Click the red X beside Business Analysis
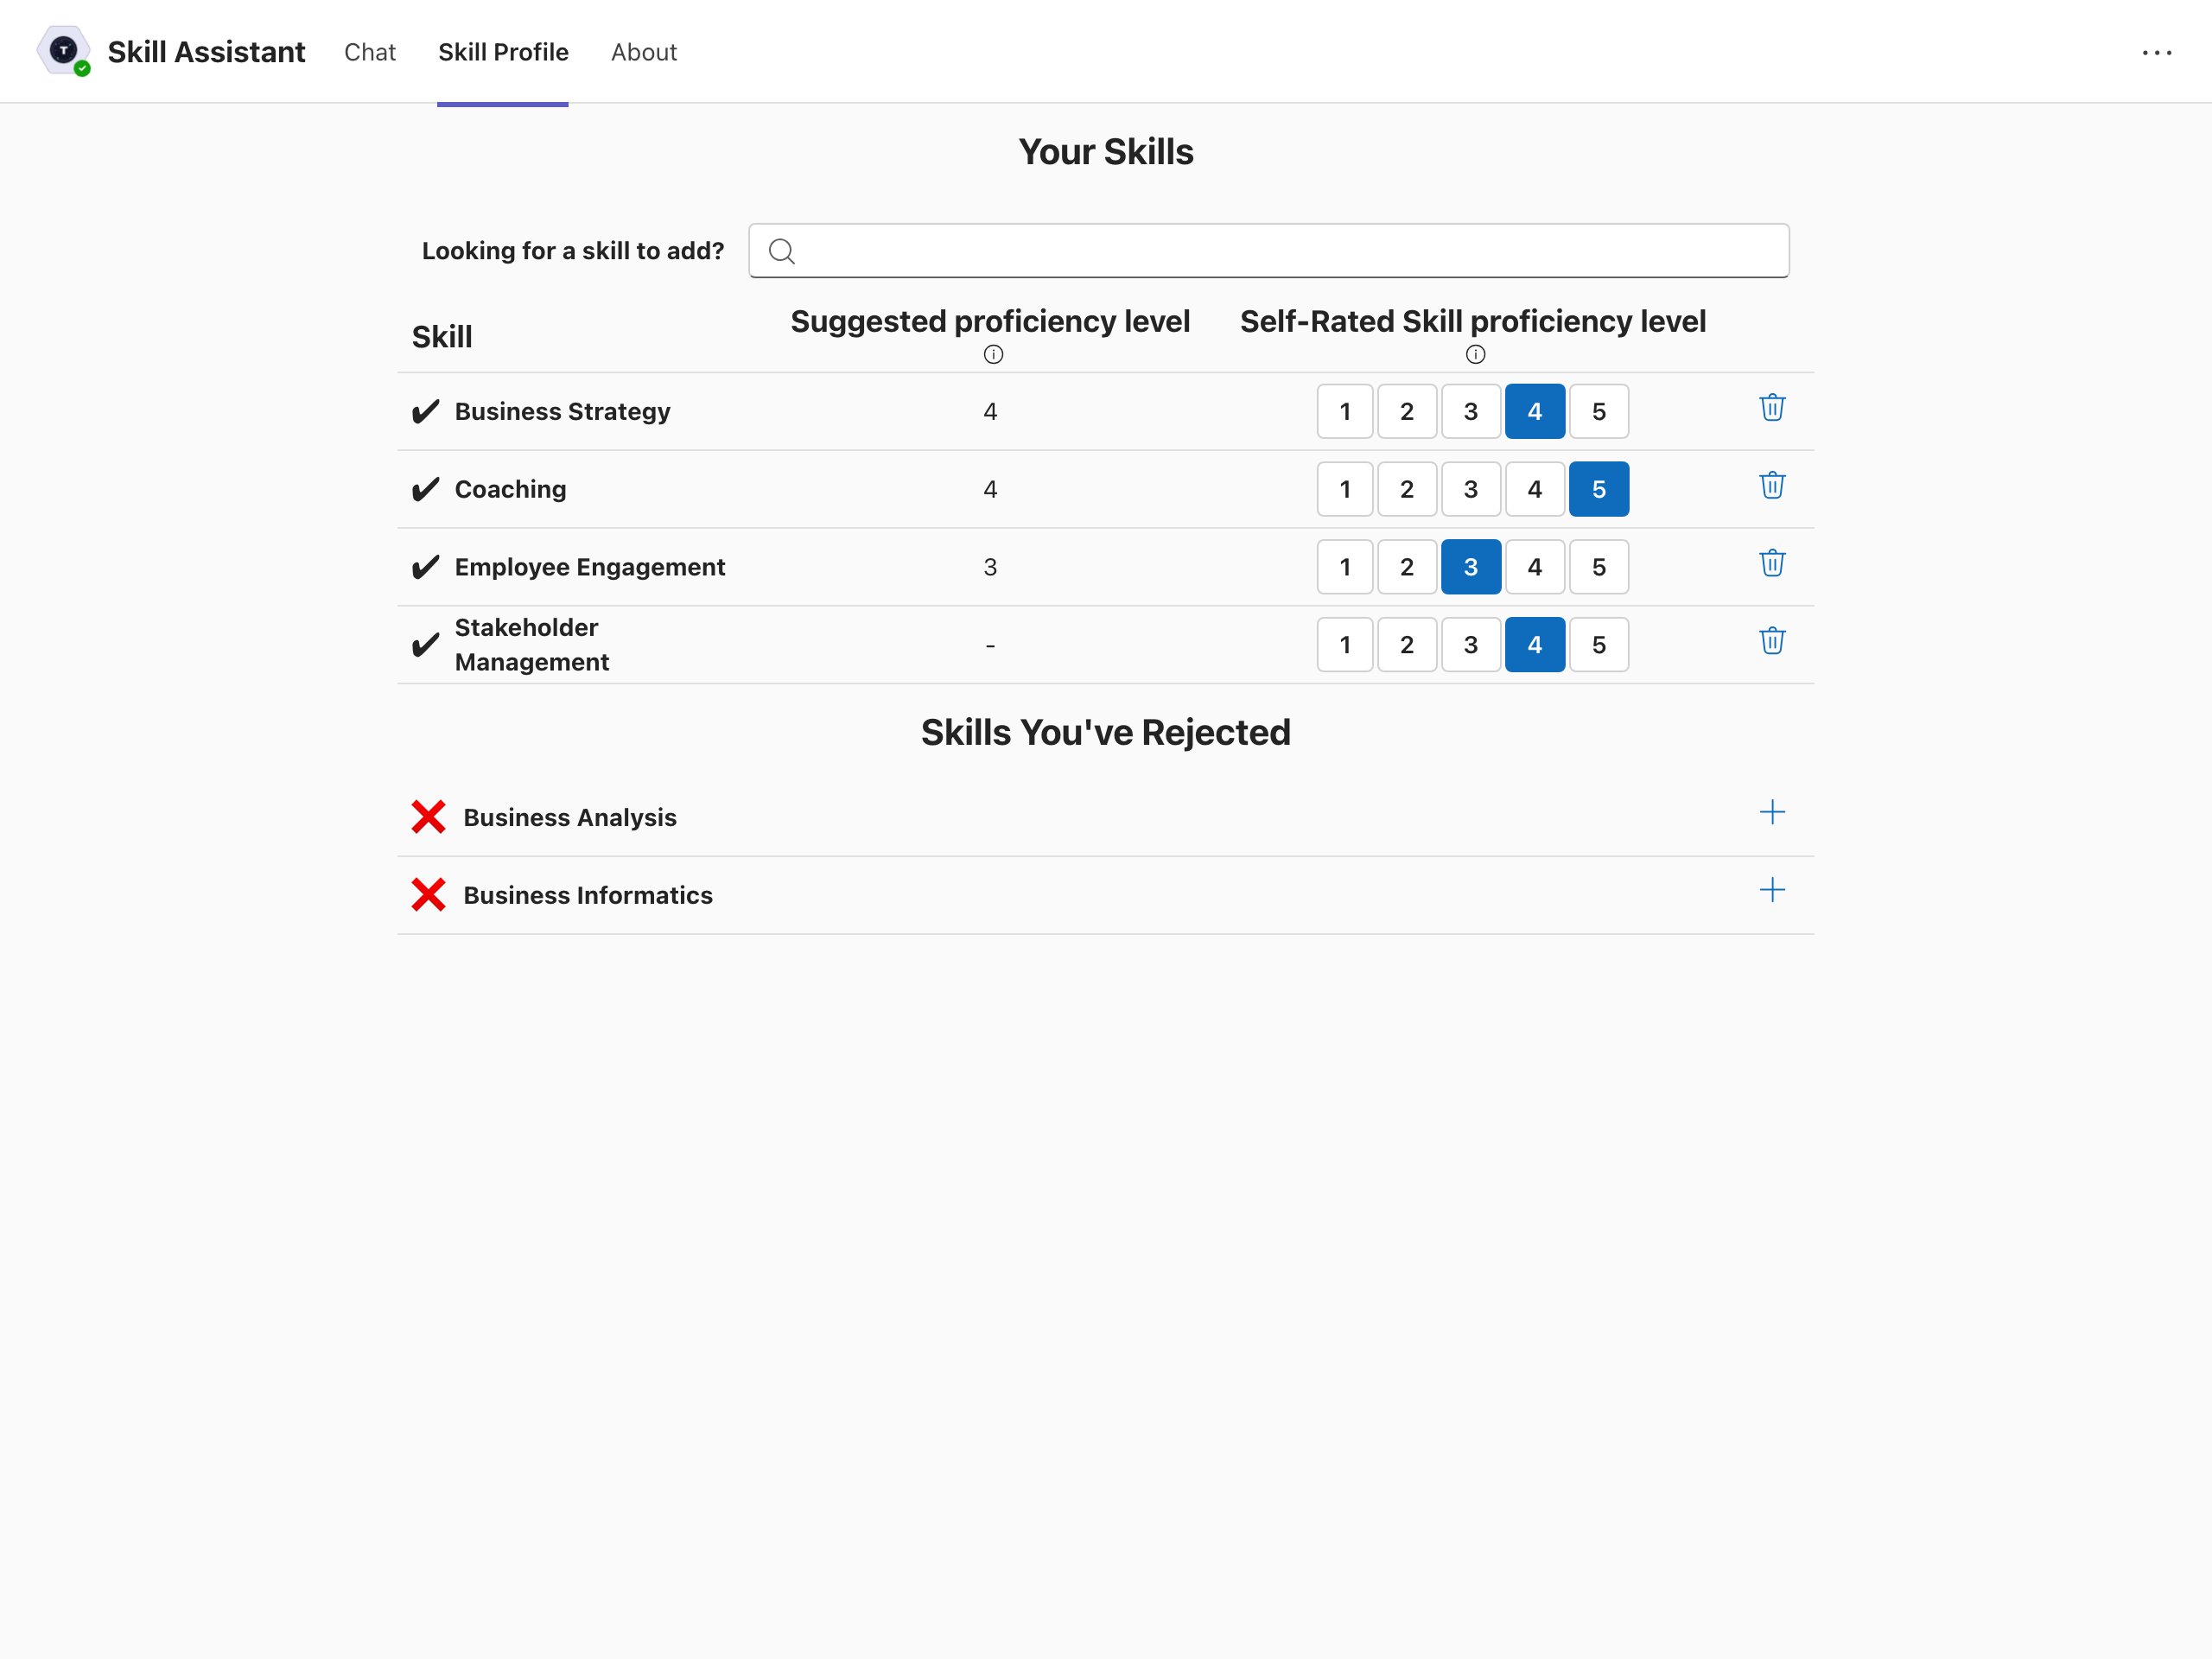The width and height of the screenshot is (2212, 1659). pyautogui.click(x=428, y=817)
